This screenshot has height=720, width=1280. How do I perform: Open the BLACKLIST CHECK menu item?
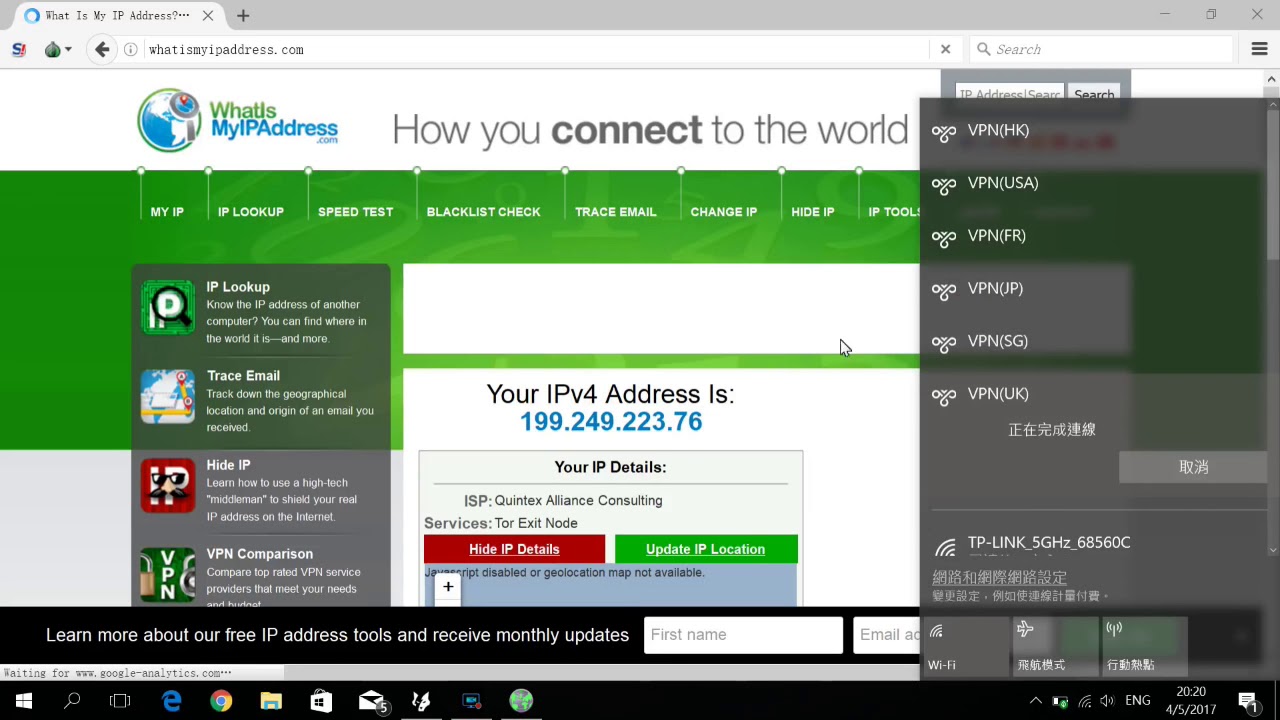click(x=483, y=212)
